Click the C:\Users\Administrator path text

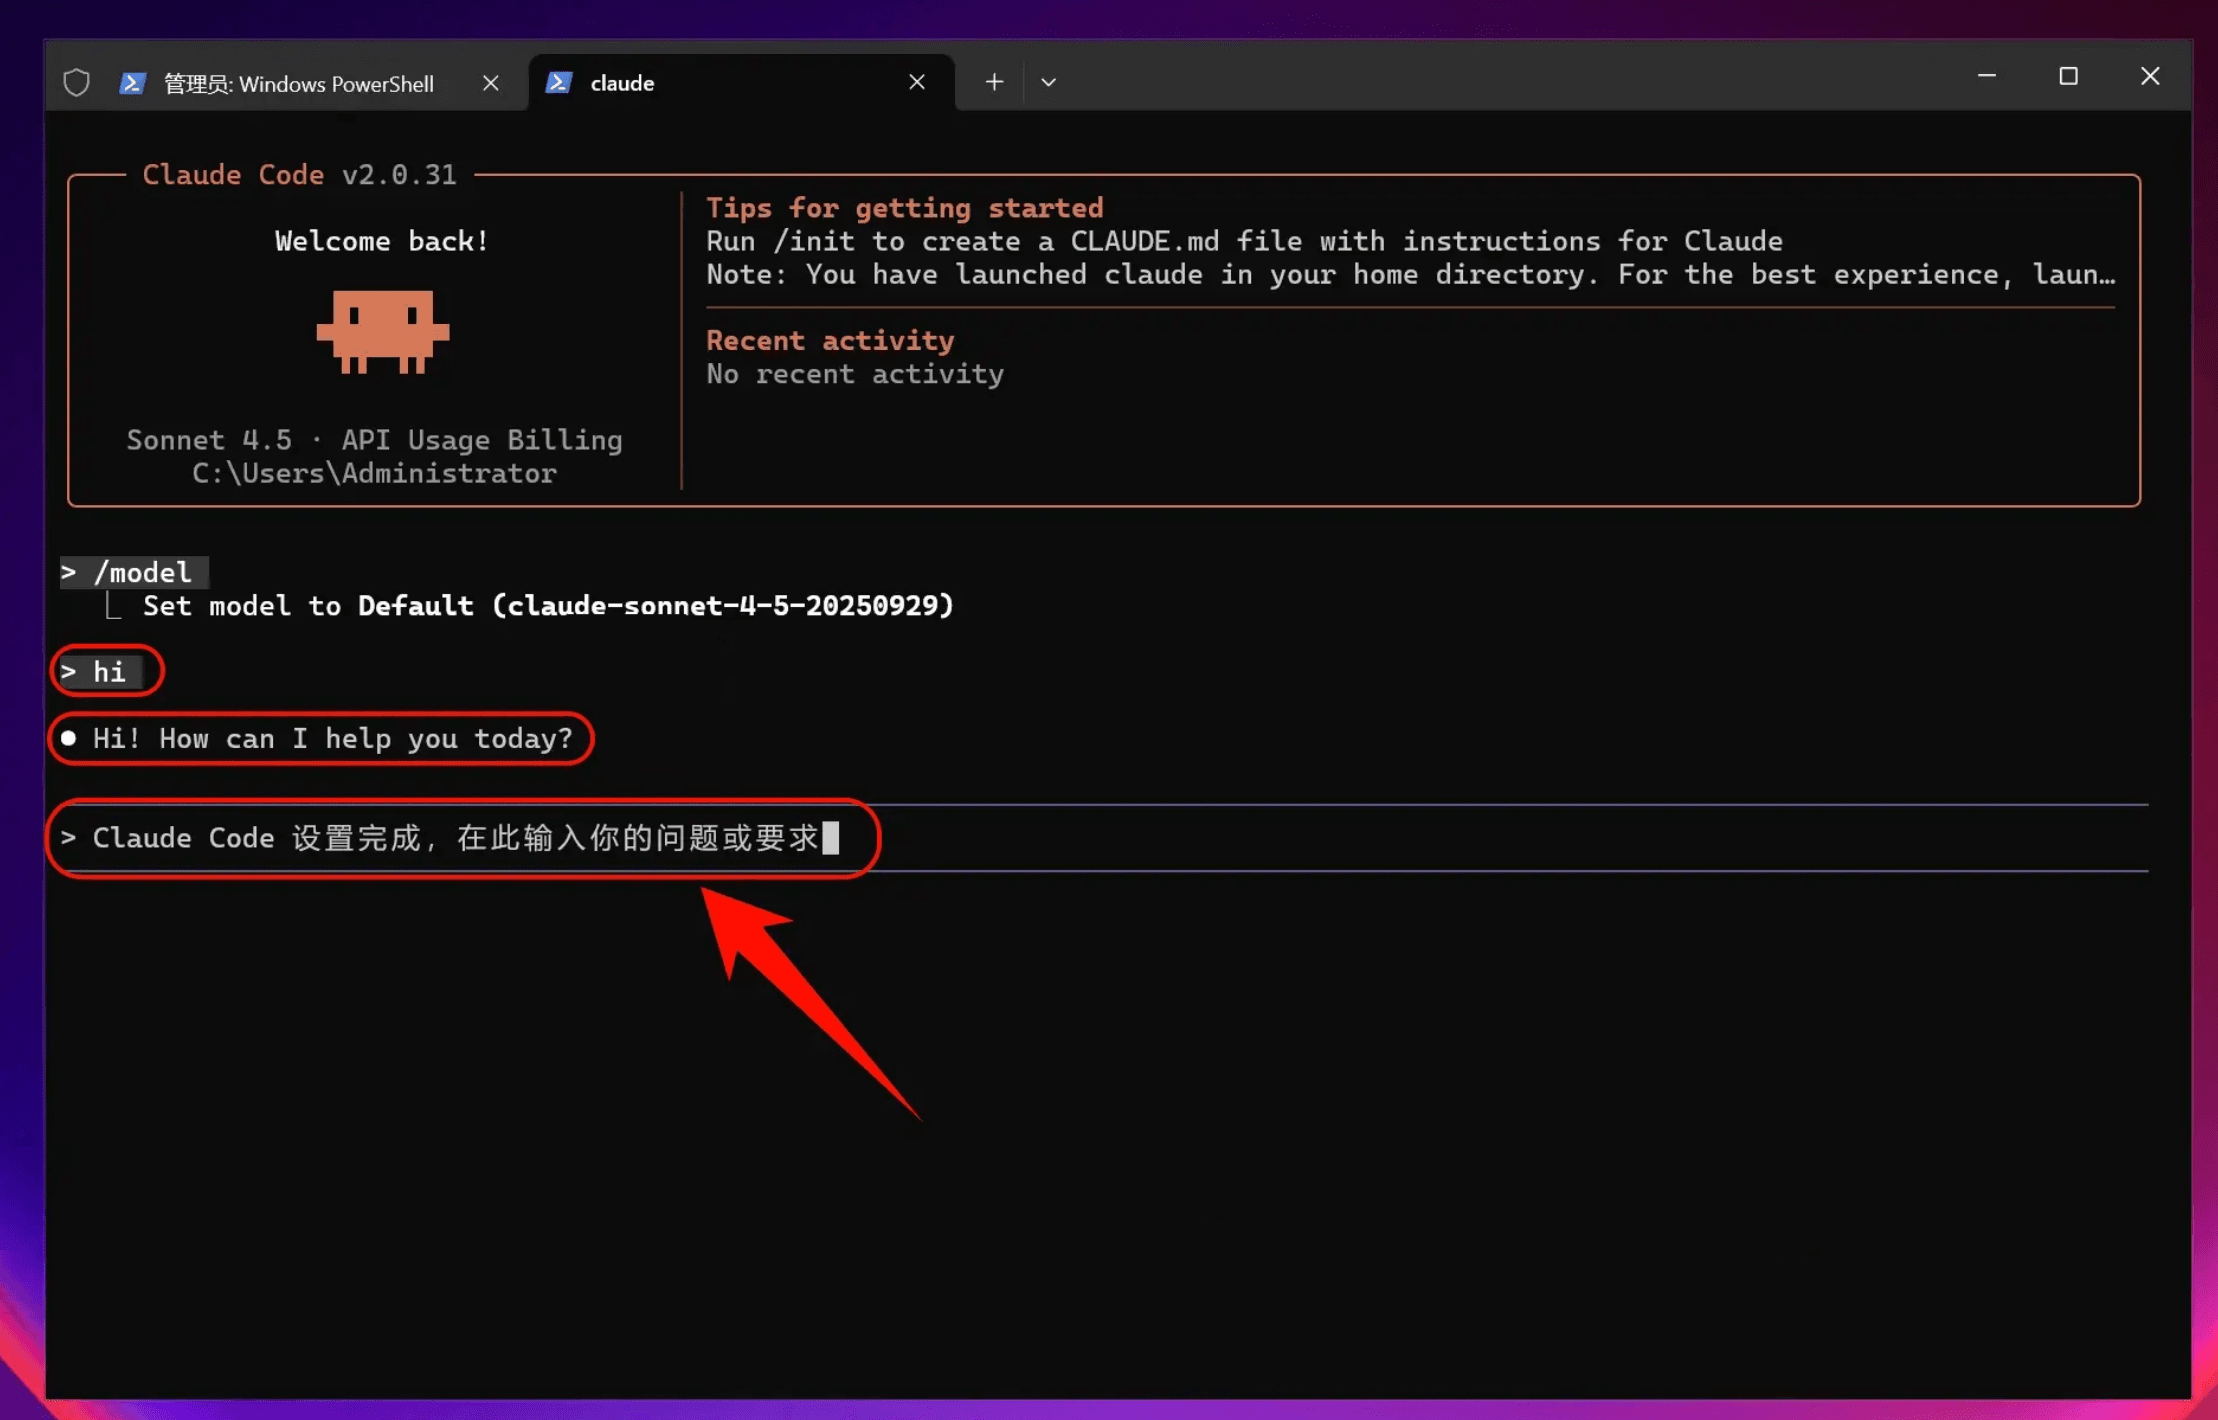(374, 473)
